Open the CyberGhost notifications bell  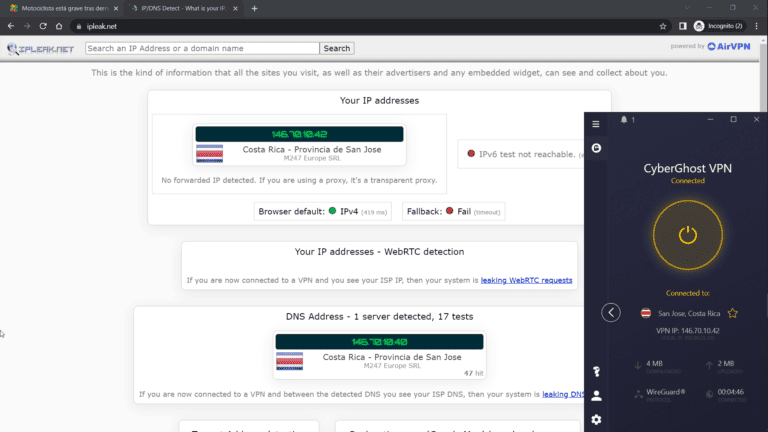(x=624, y=120)
